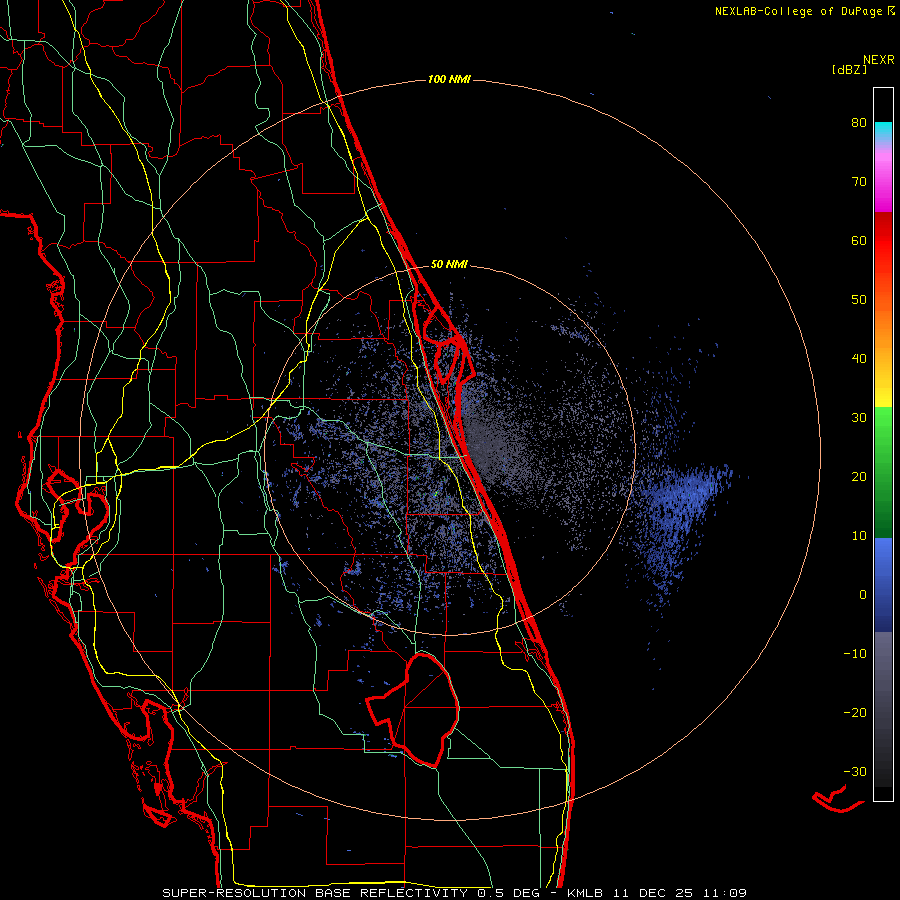
Task: Click the "100 NMI" range ring label
Action: [x=449, y=79]
